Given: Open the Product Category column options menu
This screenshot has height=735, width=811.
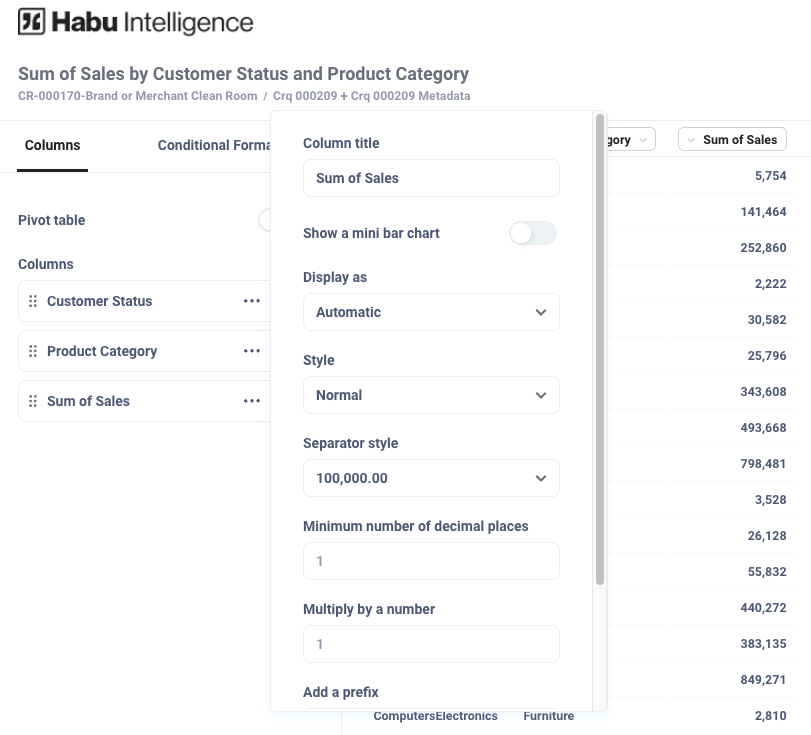Looking at the screenshot, I should pyautogui.click(x=252, y=351).
